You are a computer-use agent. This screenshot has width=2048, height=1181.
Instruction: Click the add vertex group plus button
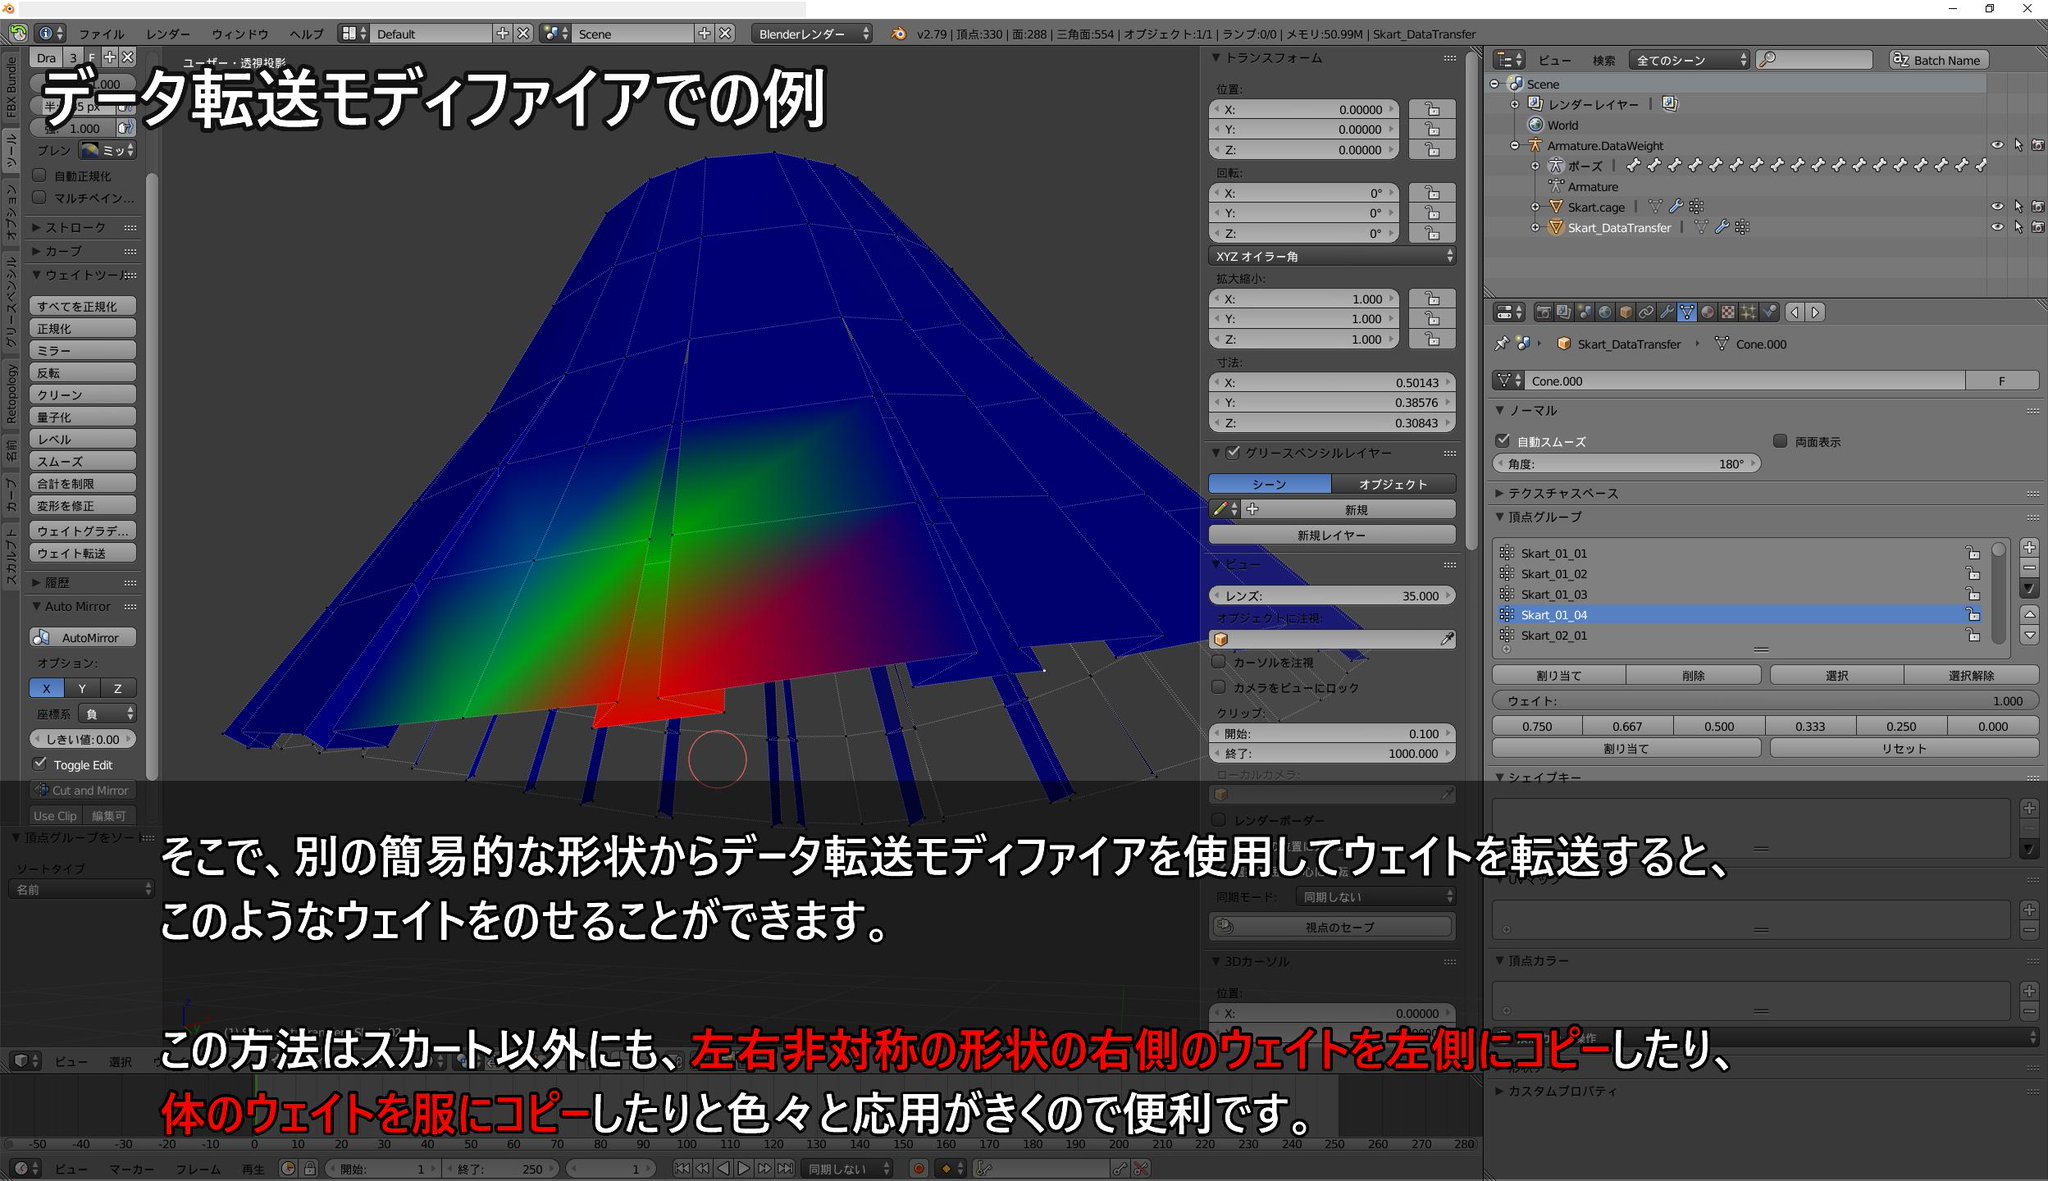tap(2029, 547)
